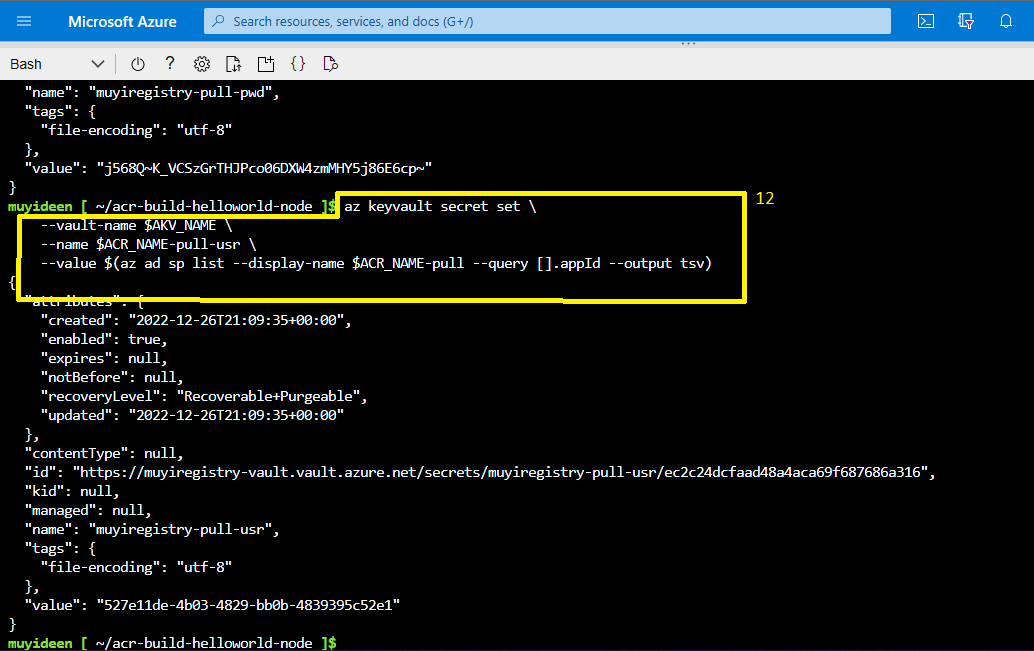Open Cloud Shell settings gear
Viewport: 1034px width, 651px height.
click(202, 64)
